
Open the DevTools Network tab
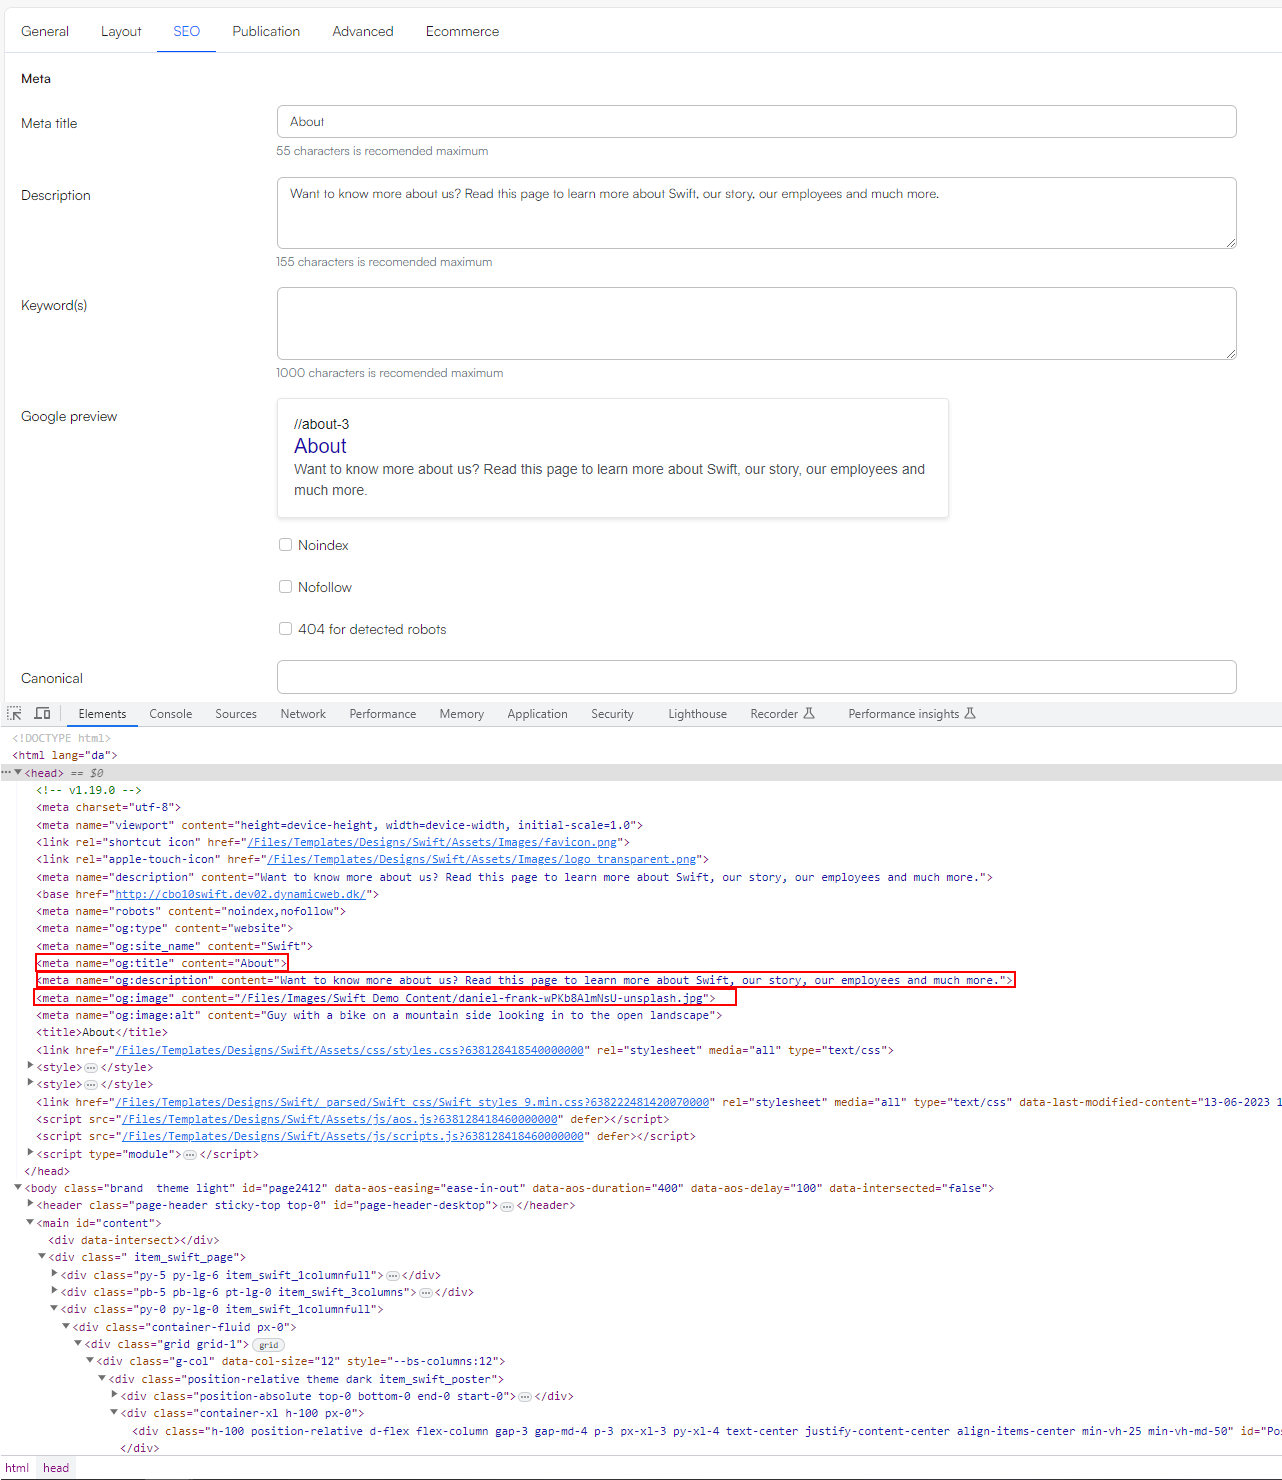[303, 714]
